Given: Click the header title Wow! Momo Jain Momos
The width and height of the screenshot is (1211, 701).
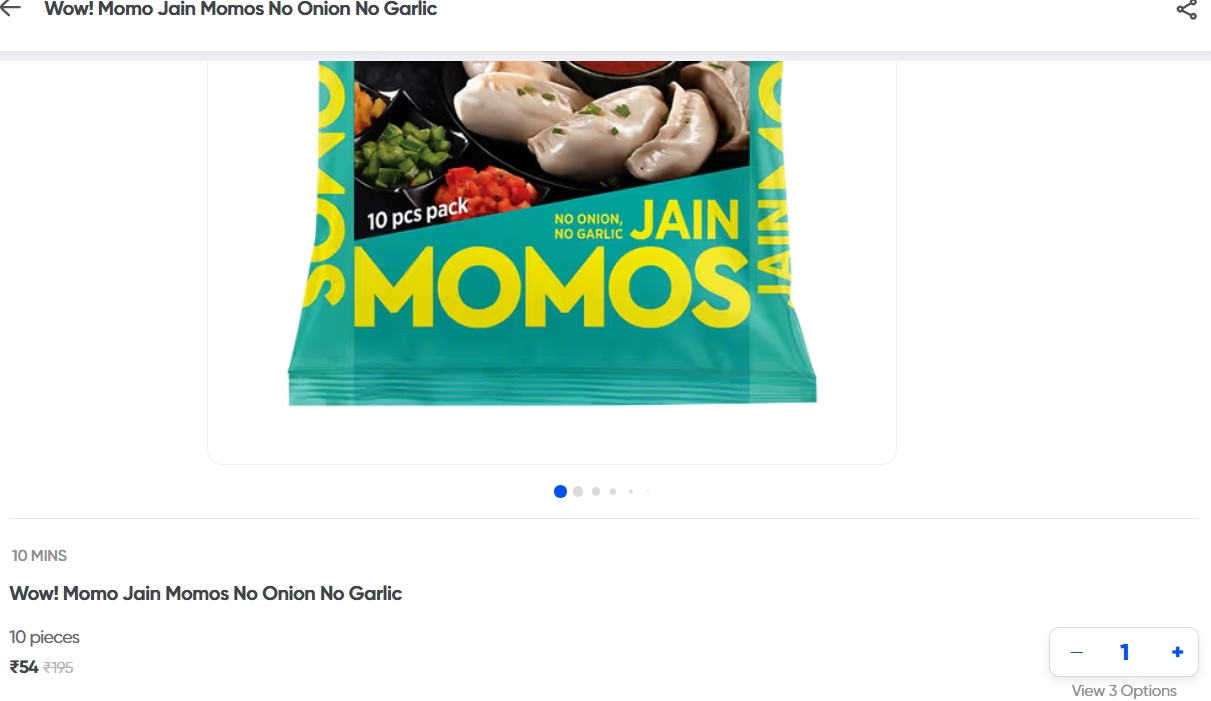Looking at the screenshot, I should (241, 9).
